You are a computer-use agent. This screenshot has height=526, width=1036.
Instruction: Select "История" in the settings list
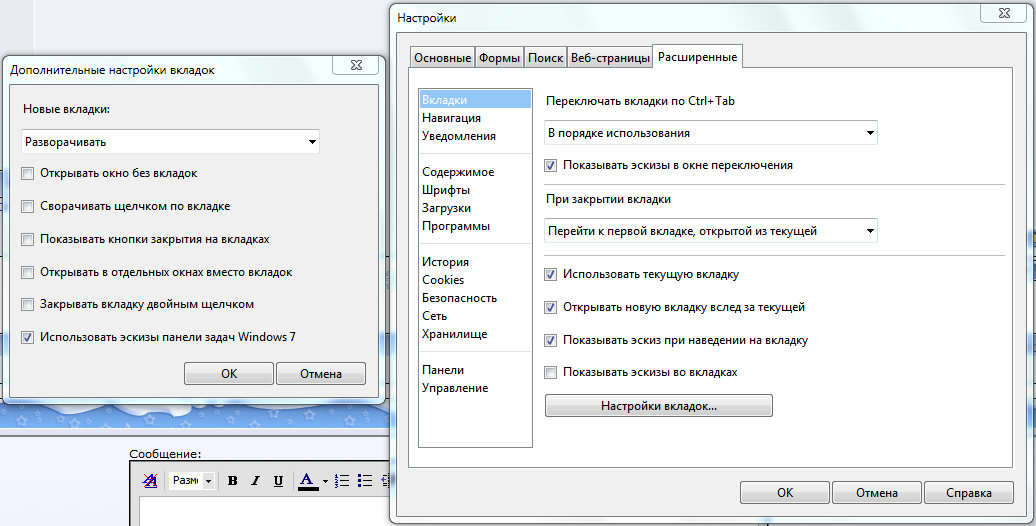point(475,262)
